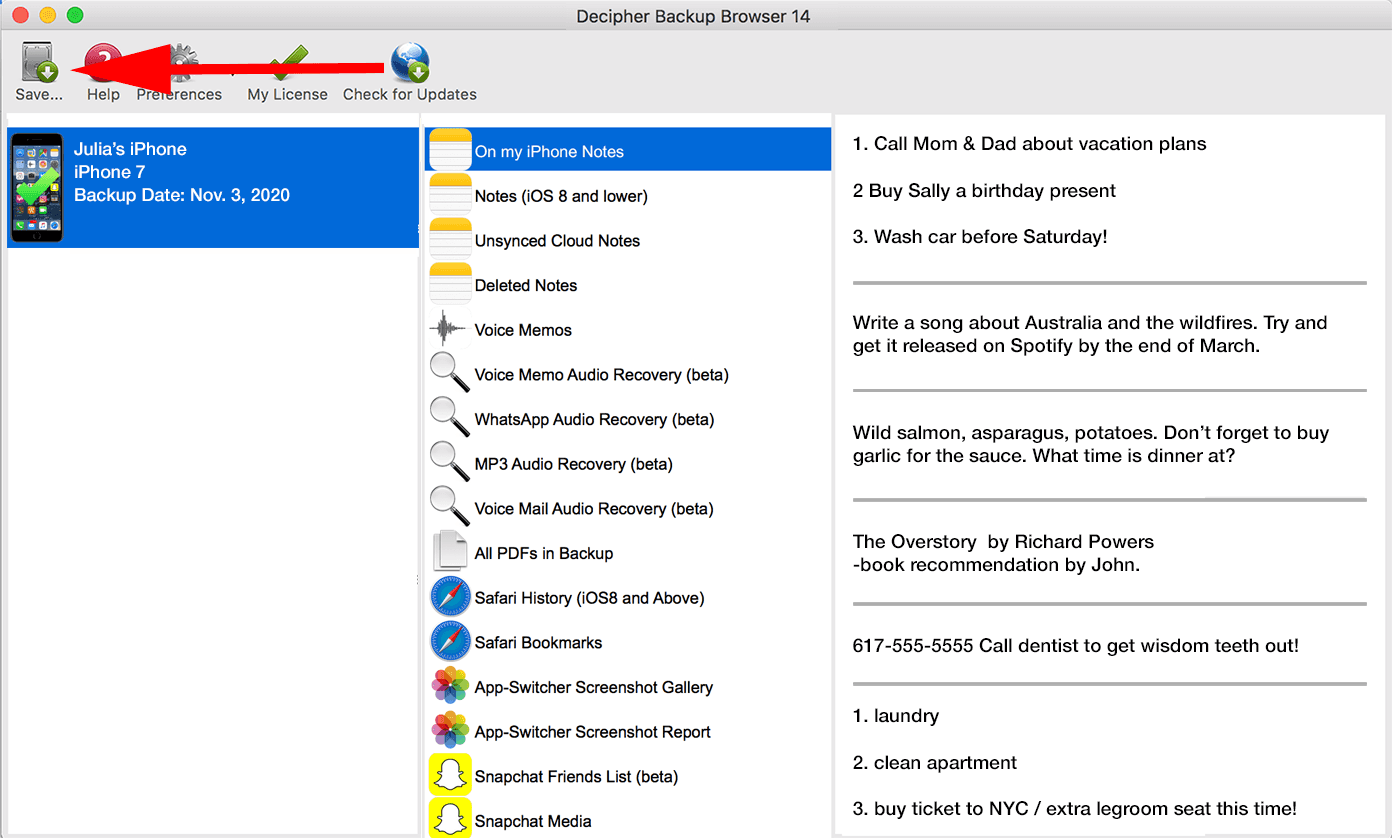Screen dimensions: 1392x838
Task: Choose Unsynced Cloud Notes entry
Action: click(x=557, y=241)
